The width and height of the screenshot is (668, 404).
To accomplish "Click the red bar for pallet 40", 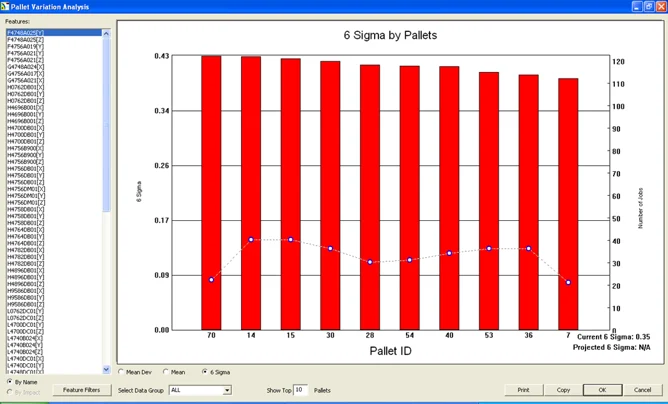I will click(449, 198).
